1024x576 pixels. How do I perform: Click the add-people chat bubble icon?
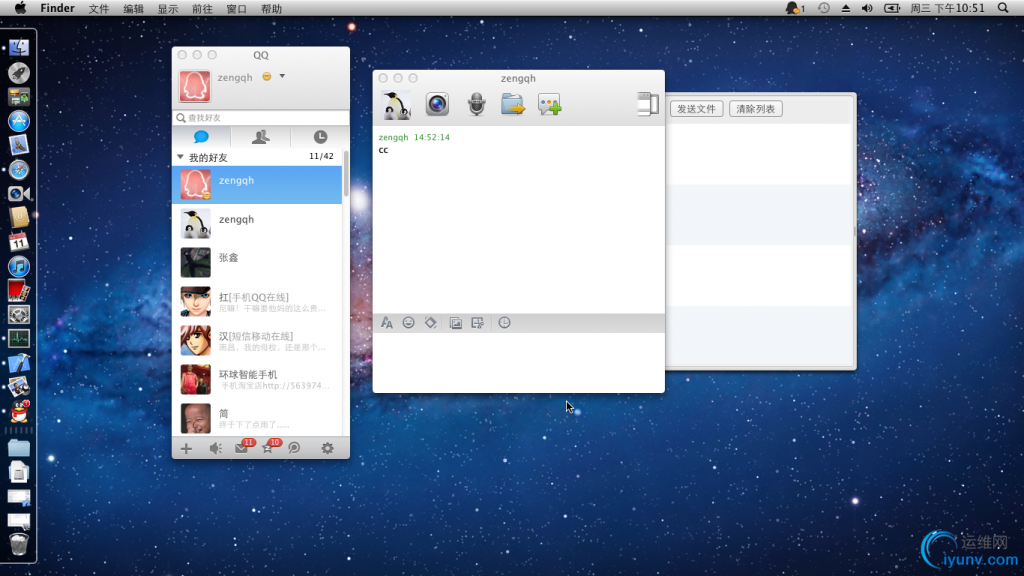pyautogui.click(x=549, y=104)
